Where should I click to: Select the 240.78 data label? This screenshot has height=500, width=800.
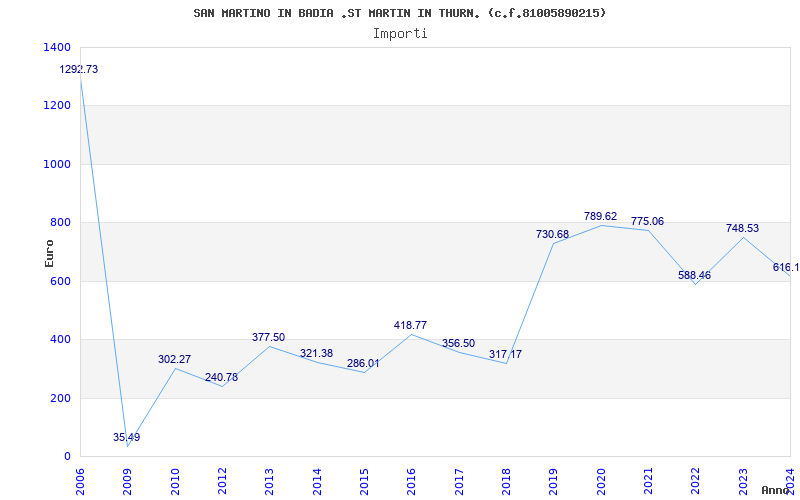221,378
